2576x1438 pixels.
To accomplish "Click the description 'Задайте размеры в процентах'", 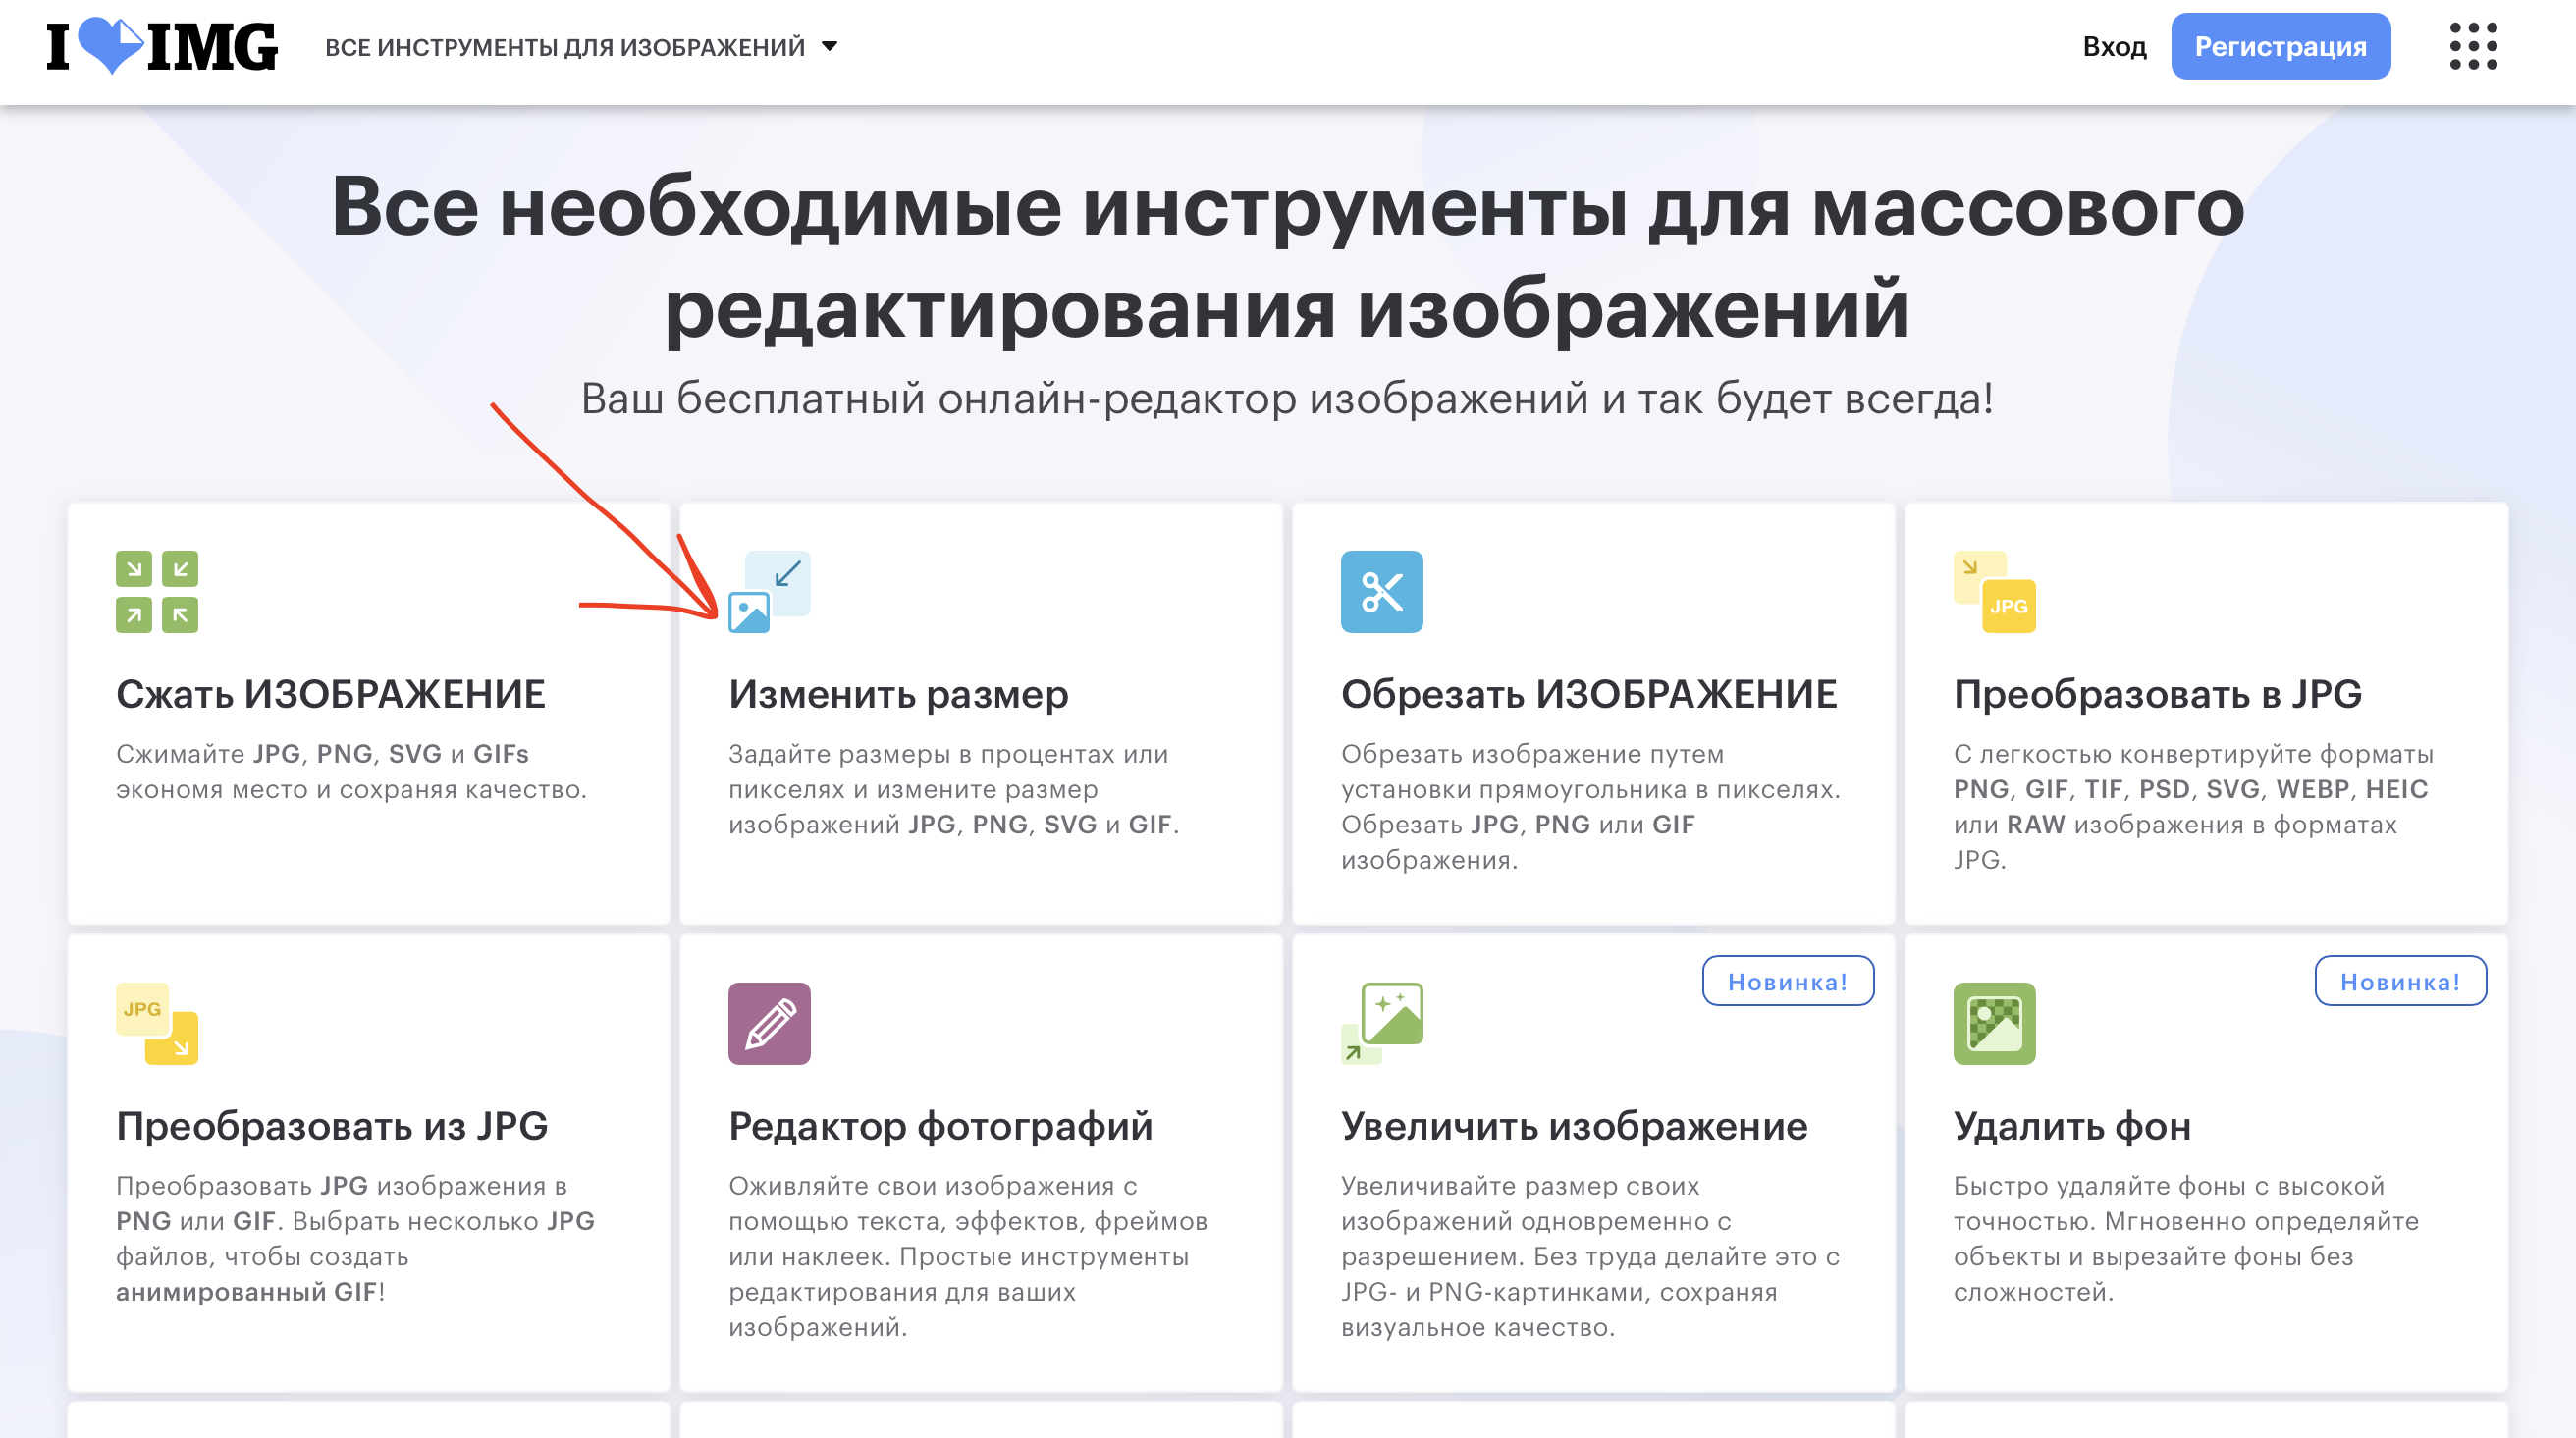I will point(954,789).
